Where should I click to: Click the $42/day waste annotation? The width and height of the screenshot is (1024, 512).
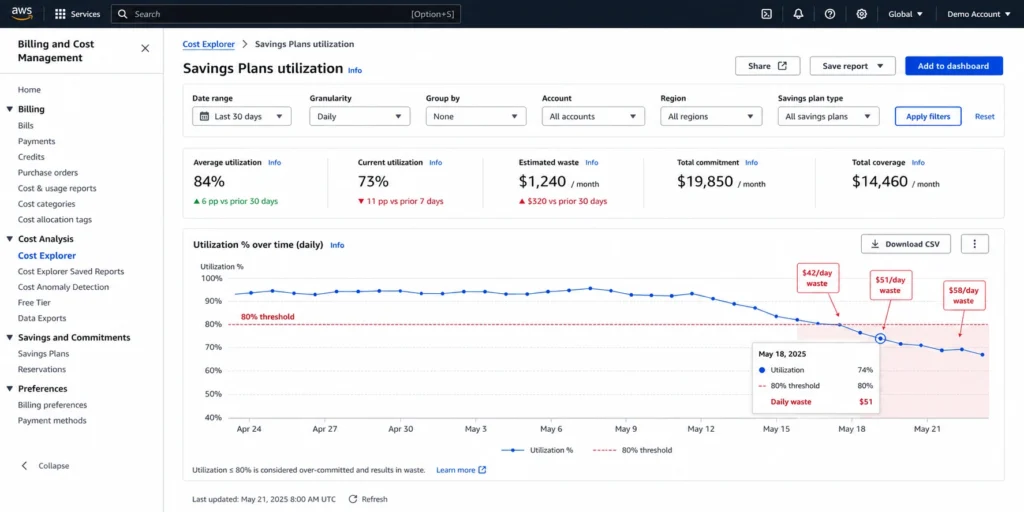click(816, 278)
